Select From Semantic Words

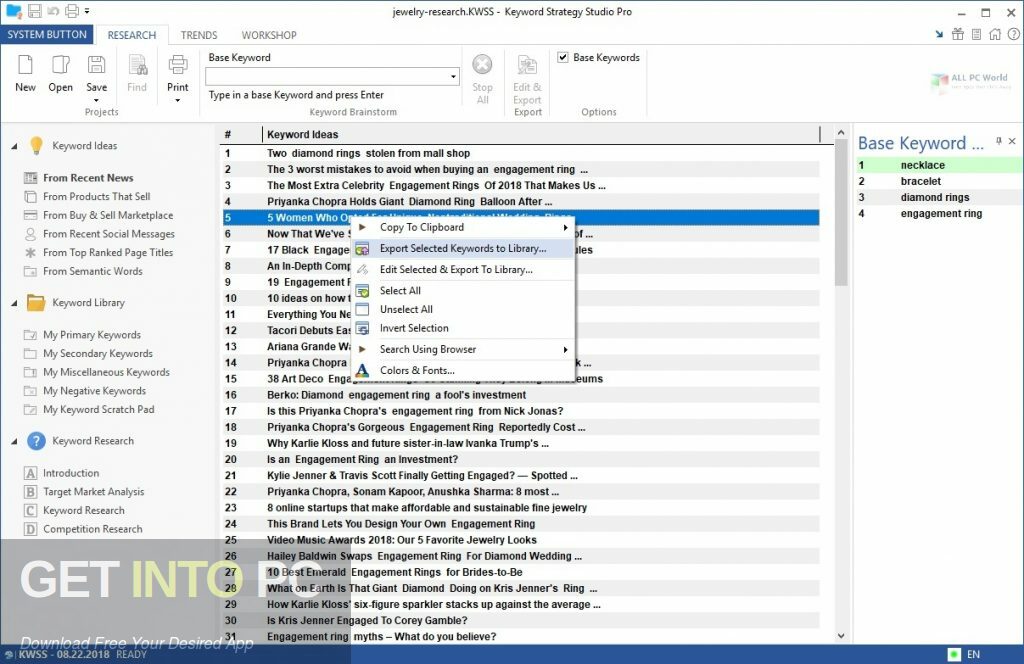[x=93, y=271]
